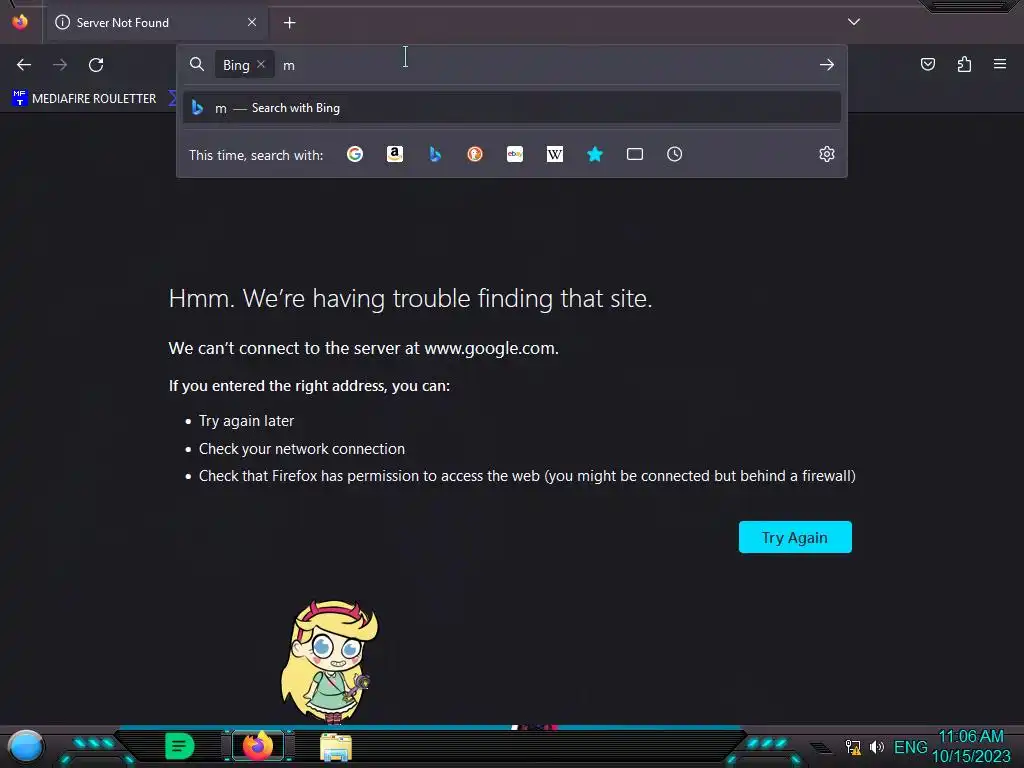Open the Start orb on taskbar

[x=26, y=746]
